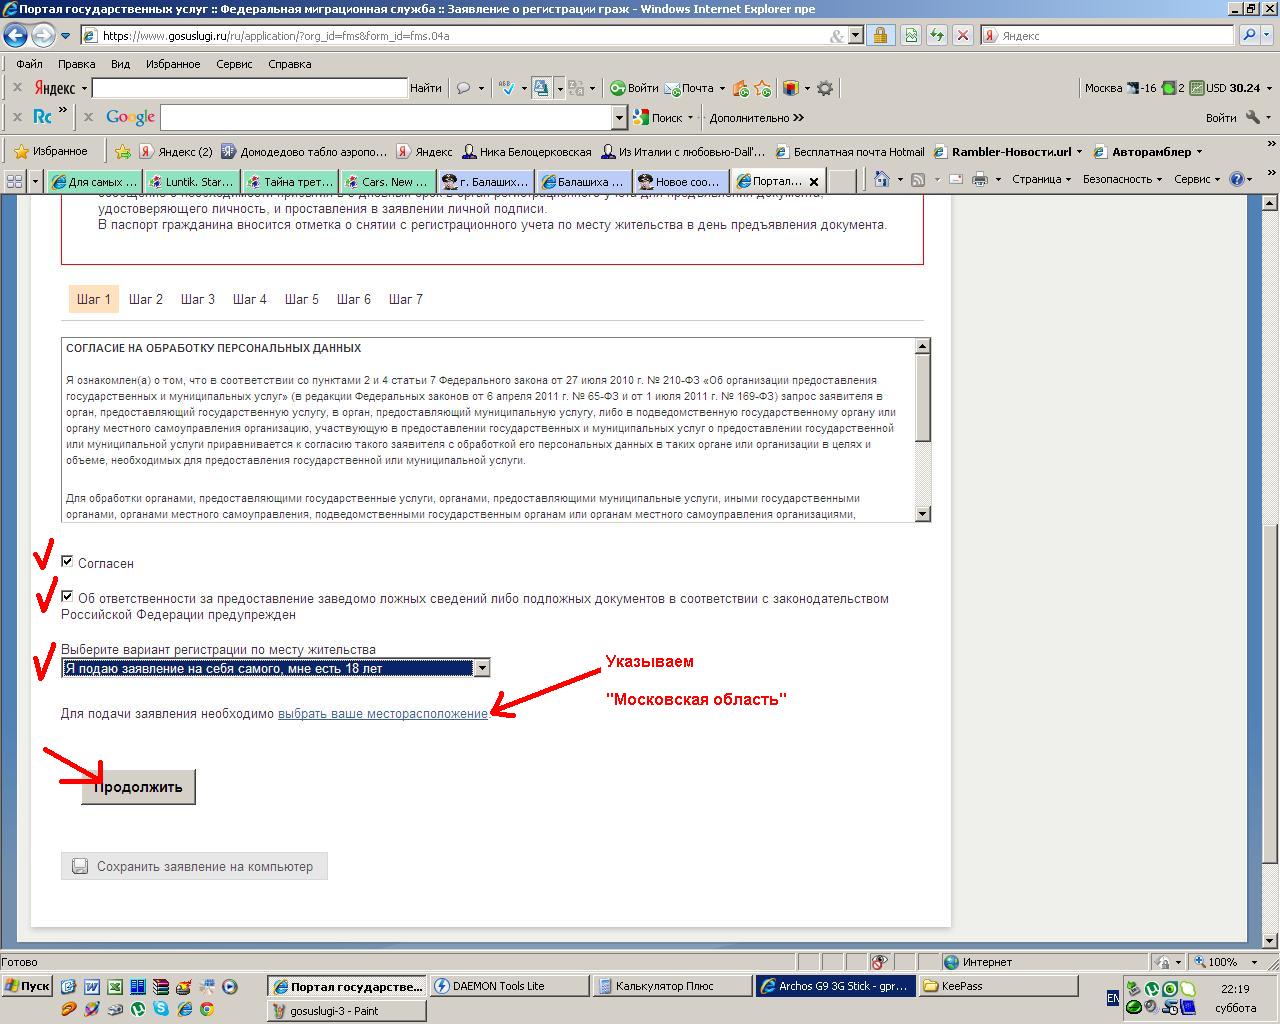Viewport: 1280px width, 1024px height.
Task: Expand the Безопасность command bar menu
Action: [1121, 180]
